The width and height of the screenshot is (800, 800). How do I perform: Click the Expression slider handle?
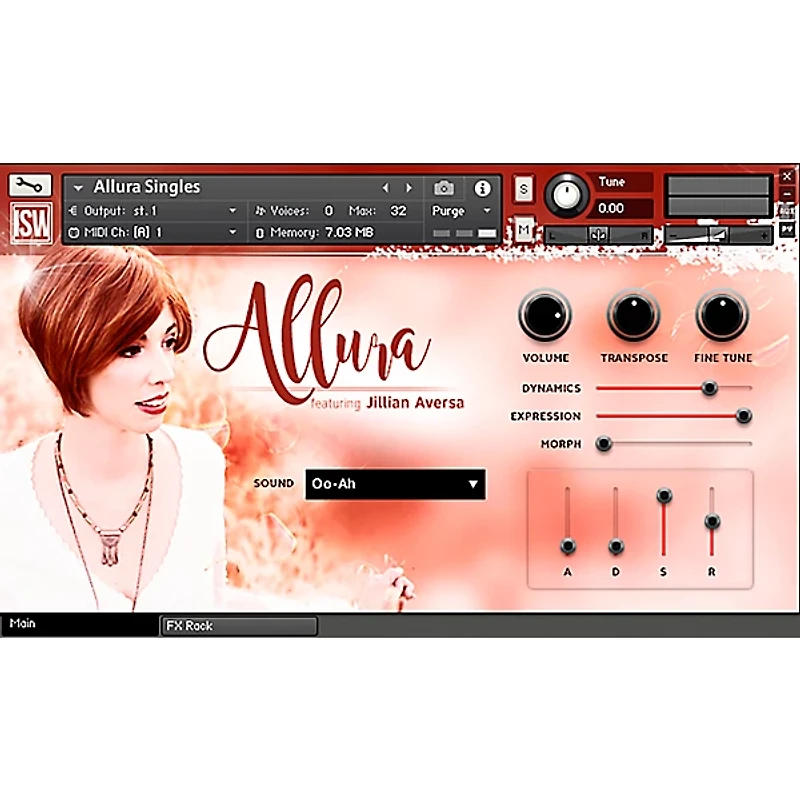tap(744, 416)
